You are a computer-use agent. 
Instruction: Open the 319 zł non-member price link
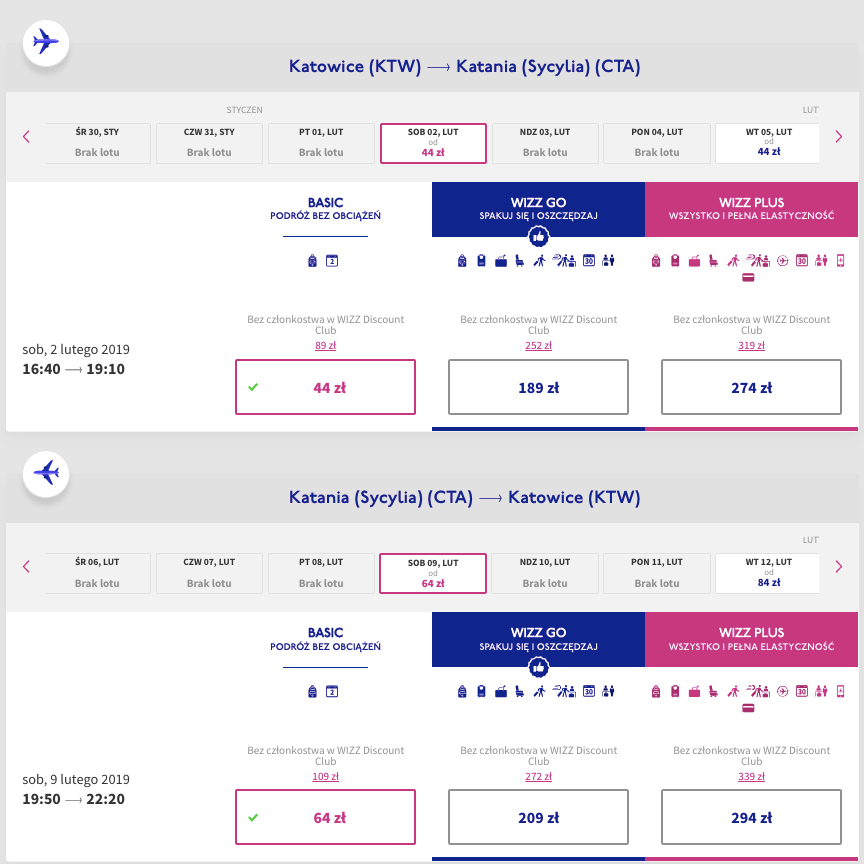pos(752,345)
